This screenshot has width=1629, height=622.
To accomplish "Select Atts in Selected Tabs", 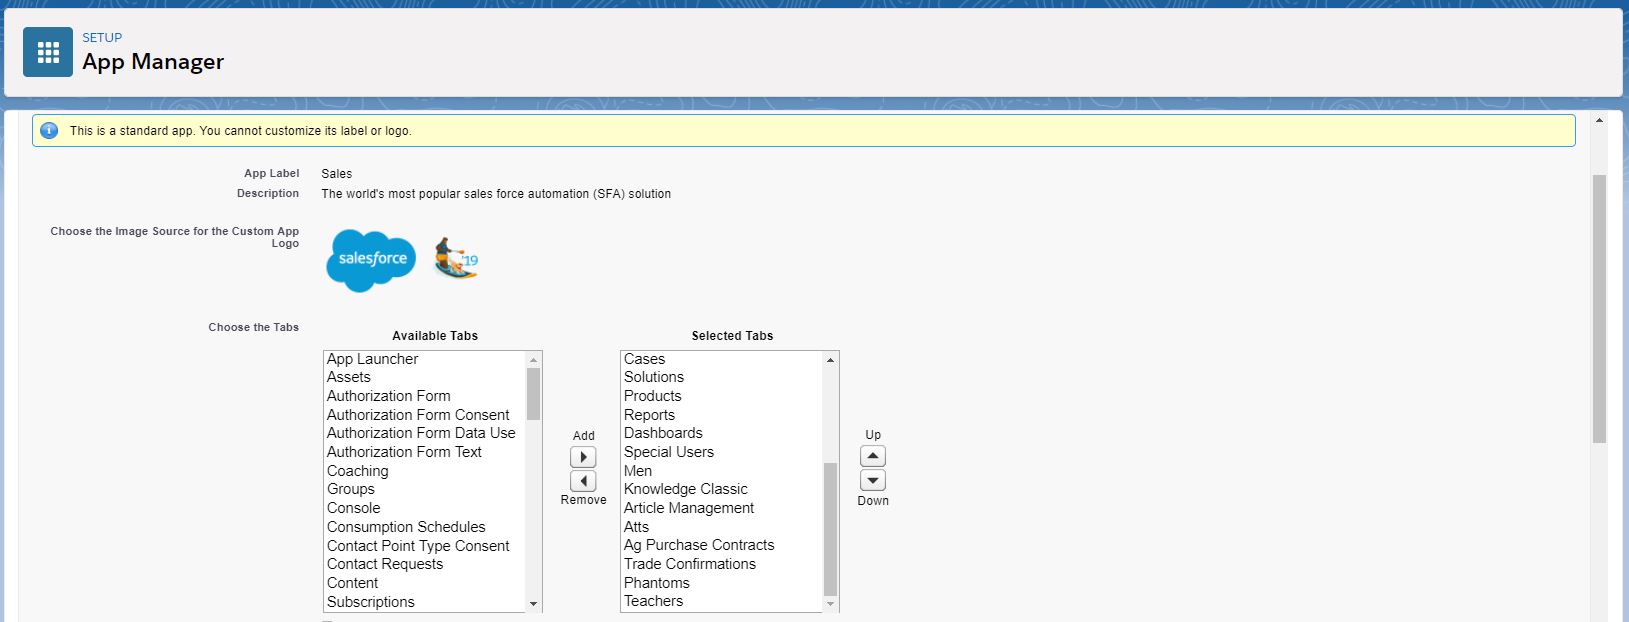I will 721,527.
